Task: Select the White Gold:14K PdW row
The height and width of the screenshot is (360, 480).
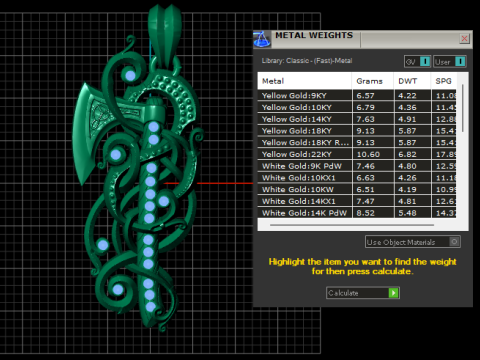Action: pyautogui.click(x=357, y=213)
